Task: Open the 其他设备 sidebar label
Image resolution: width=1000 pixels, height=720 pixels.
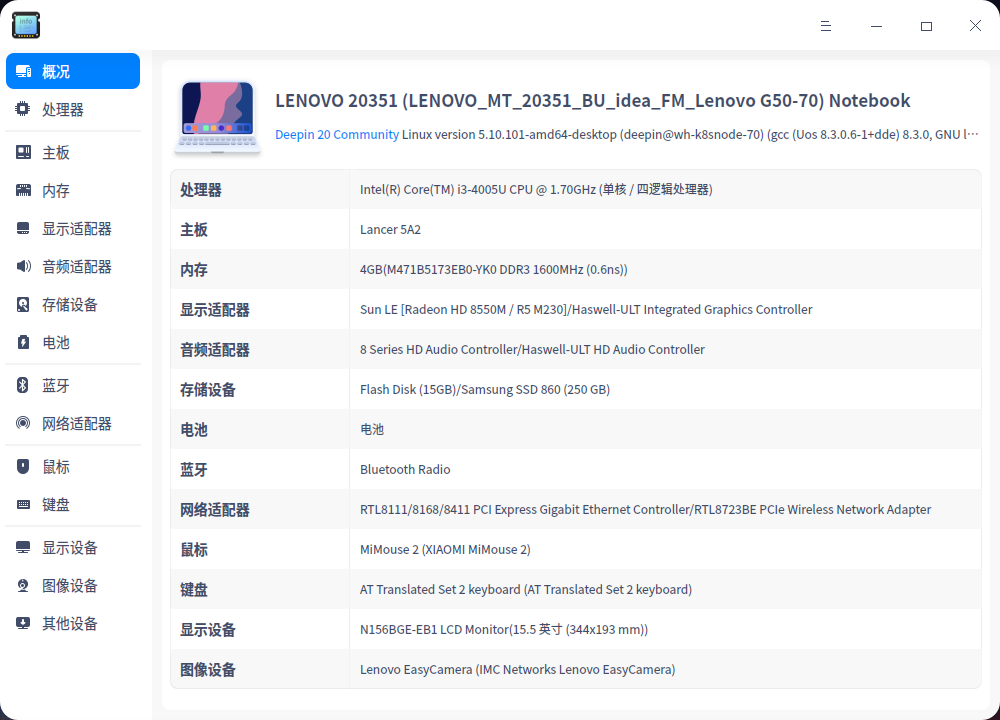Action: (x=70, y=624)
